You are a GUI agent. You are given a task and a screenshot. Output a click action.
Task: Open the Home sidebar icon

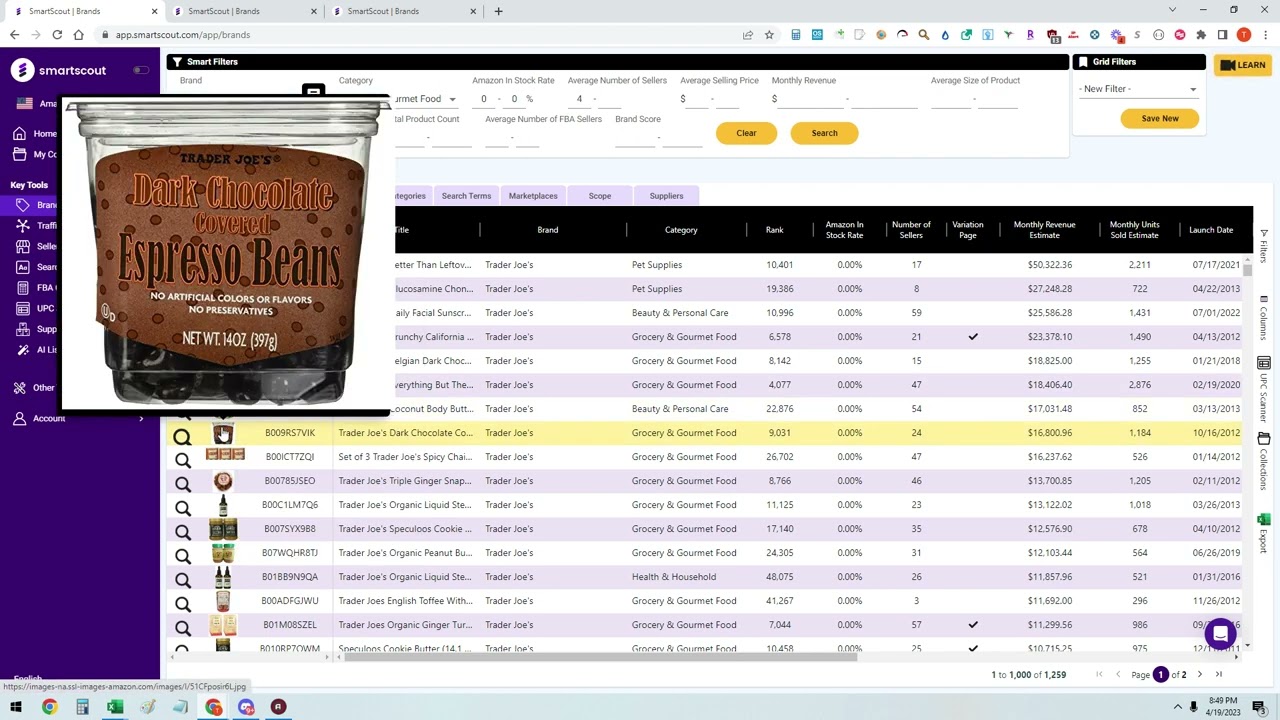(19, 133)
